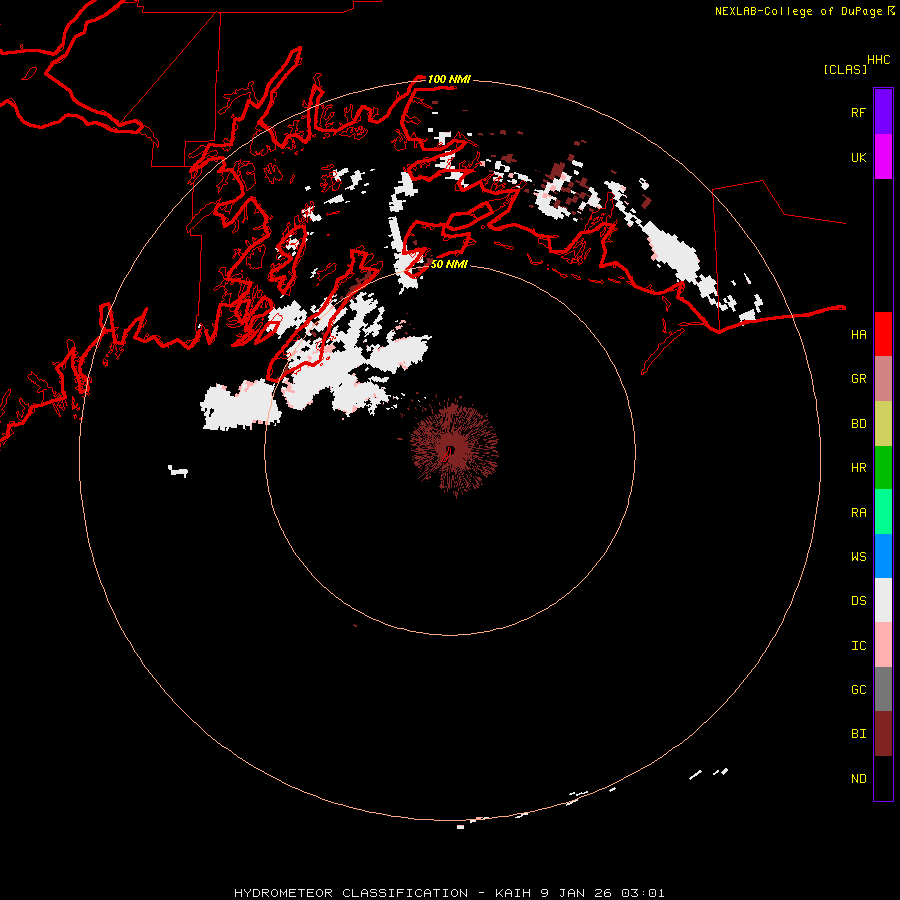The image size is (900, 900).
Task: Click the 100 NMI range ring label
Action: 449,79
